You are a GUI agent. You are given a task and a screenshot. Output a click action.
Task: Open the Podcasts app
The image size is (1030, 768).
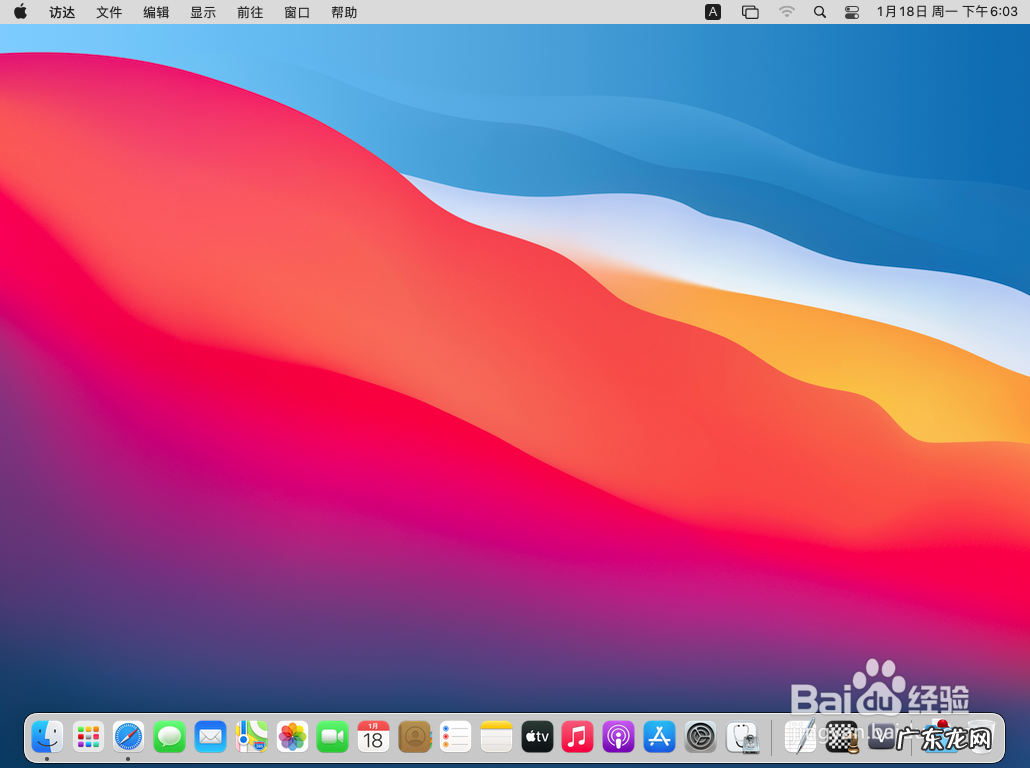tap(618, 738)
